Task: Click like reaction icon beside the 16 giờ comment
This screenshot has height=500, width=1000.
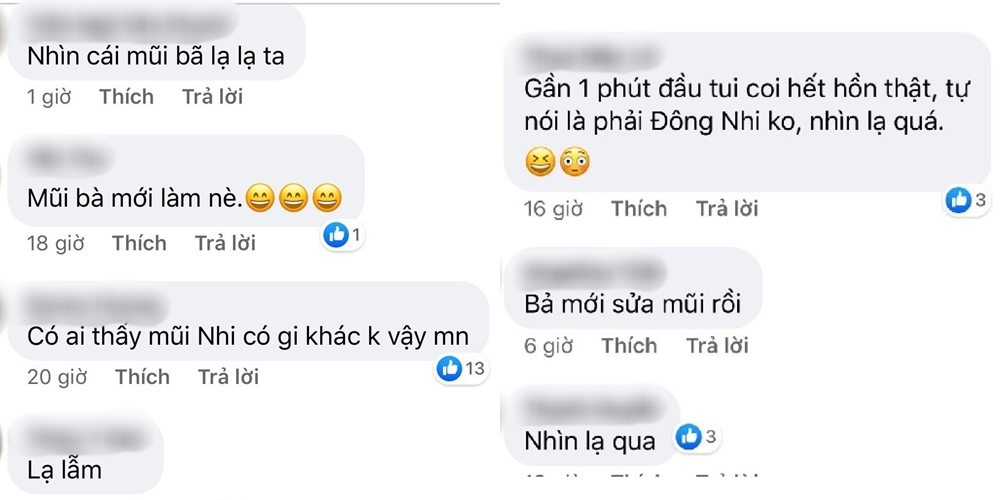Action: click(x=958, y=200)
